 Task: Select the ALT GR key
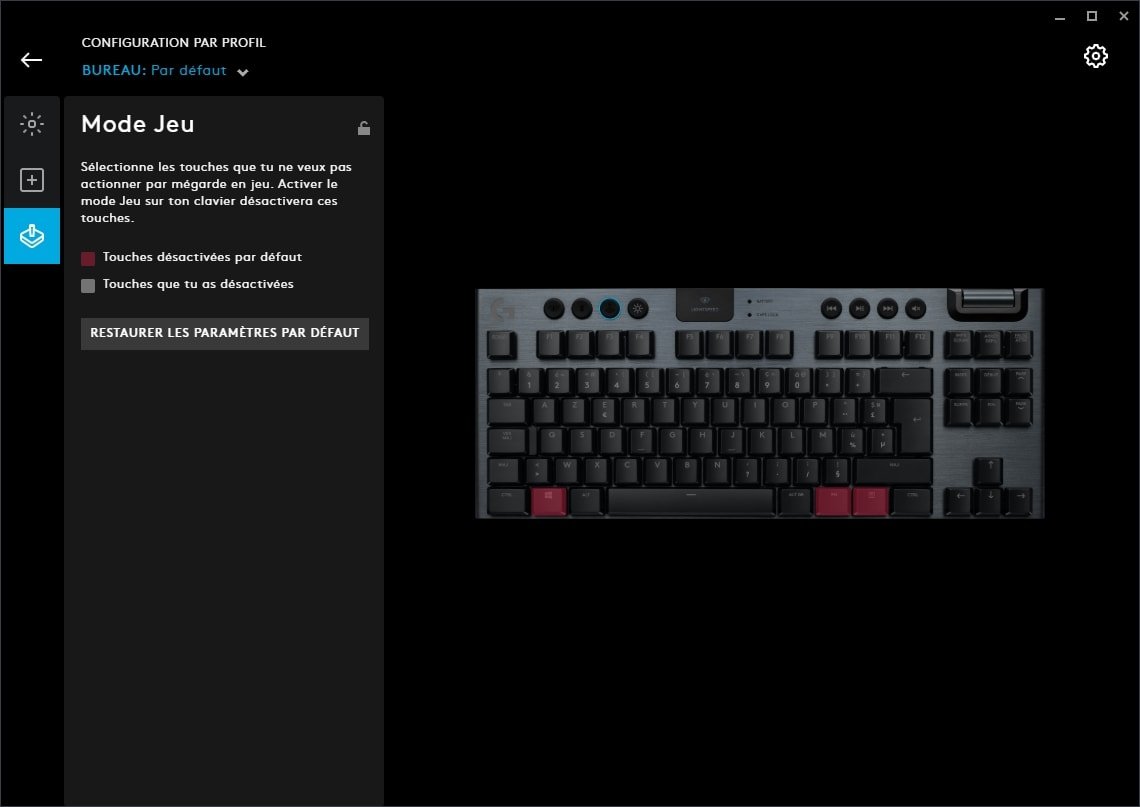click(796, 502)
